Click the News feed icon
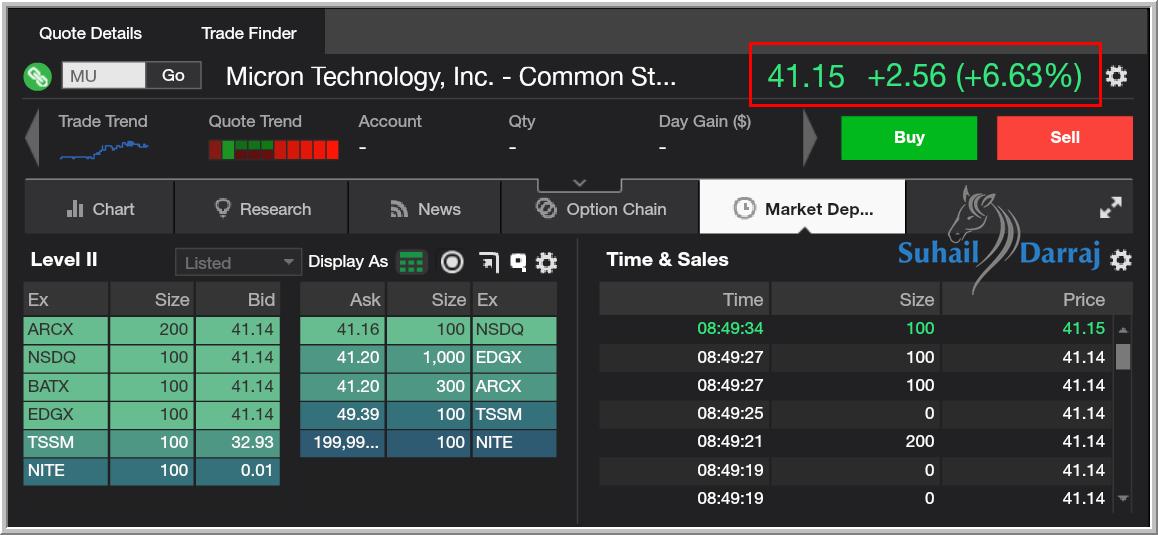This screenshot has width=1158, height=535. coord(400,210)
